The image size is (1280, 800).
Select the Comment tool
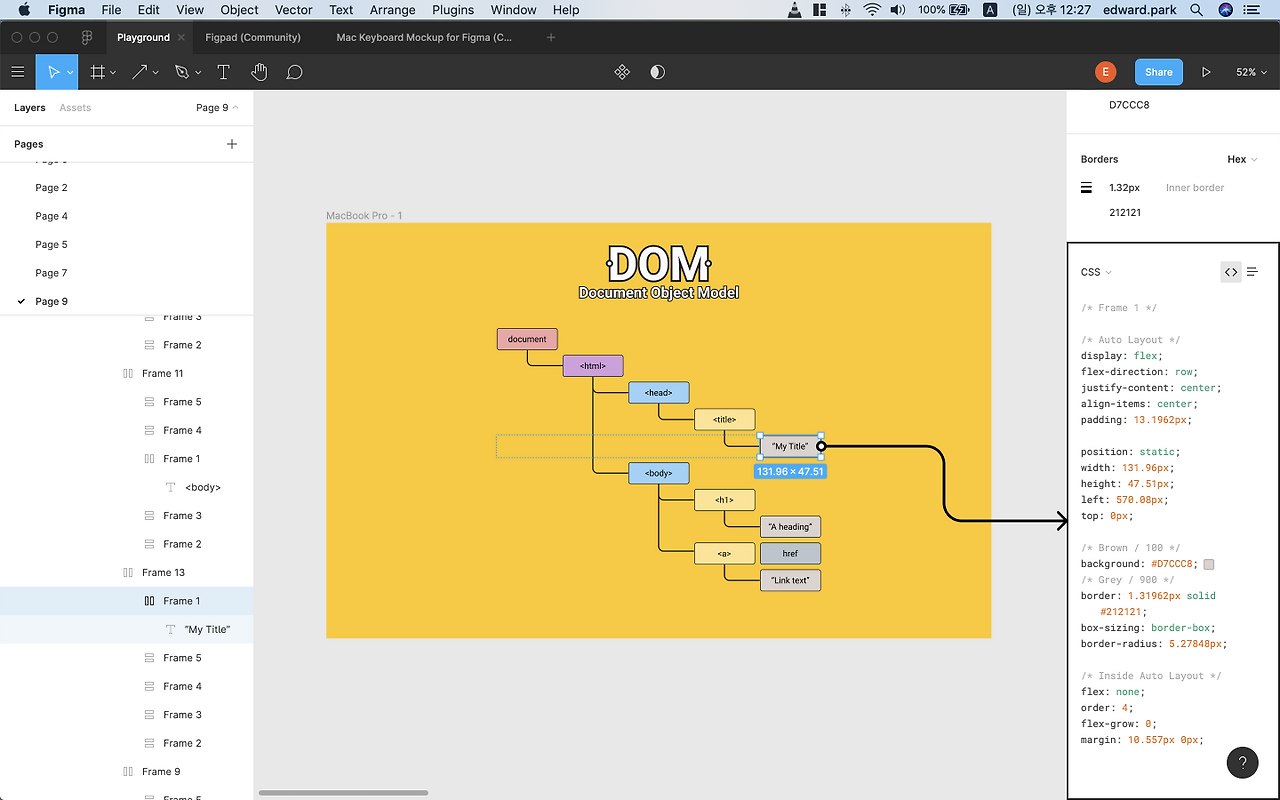294,72
